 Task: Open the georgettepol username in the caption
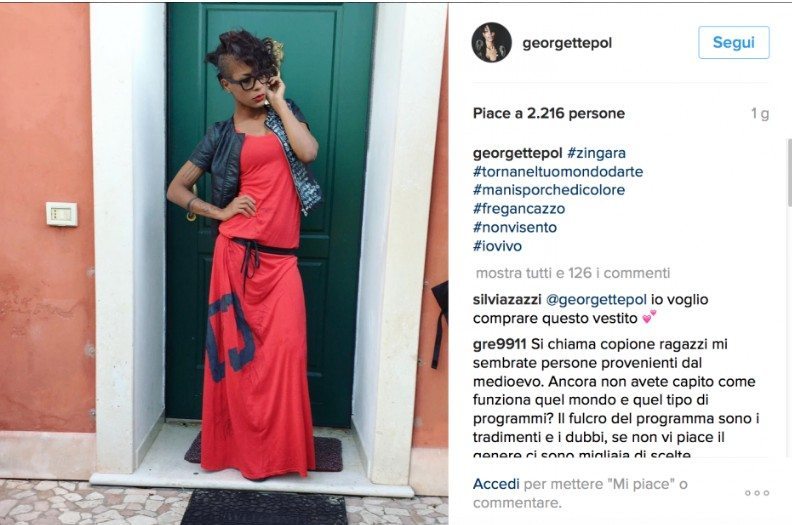point(517,153)
